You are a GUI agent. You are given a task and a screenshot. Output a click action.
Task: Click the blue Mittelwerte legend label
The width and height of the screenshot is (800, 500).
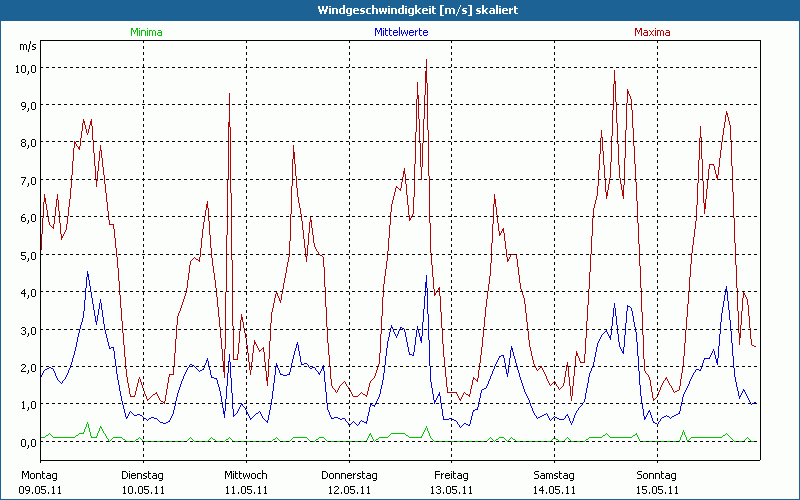click(401, 32)
